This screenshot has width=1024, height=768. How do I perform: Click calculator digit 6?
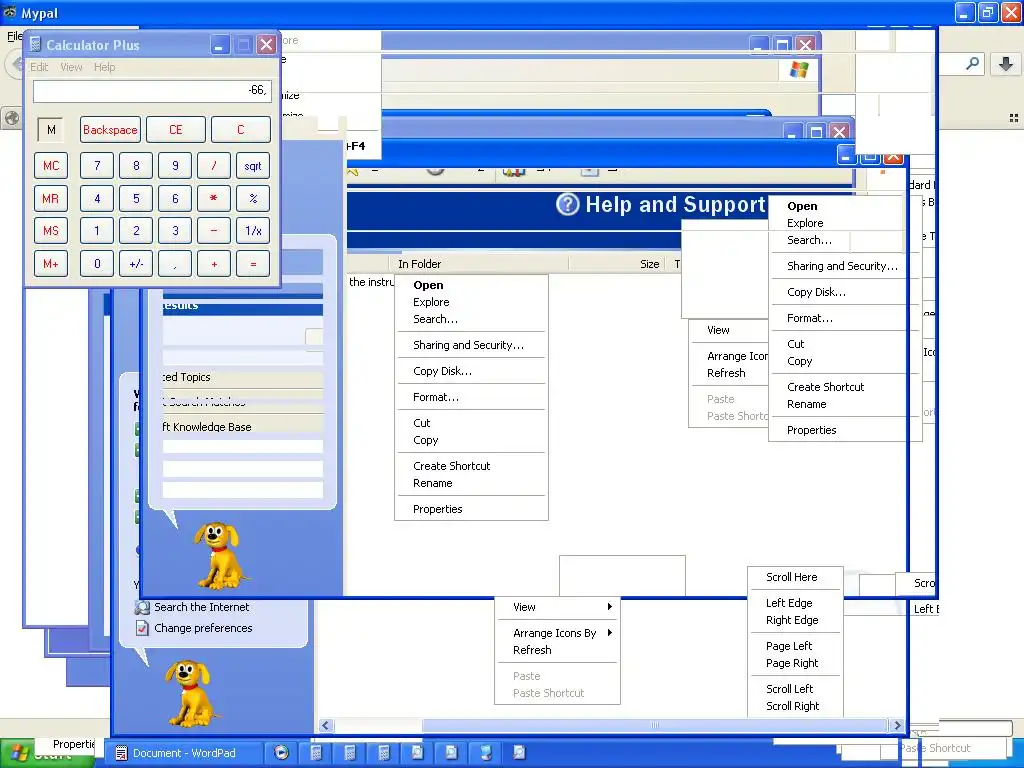(175, 199)
